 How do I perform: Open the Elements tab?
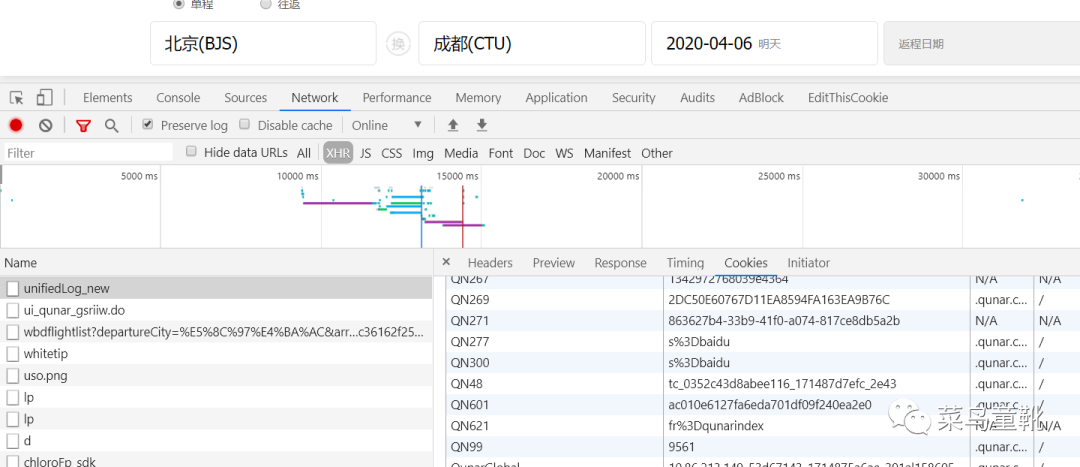107,98
